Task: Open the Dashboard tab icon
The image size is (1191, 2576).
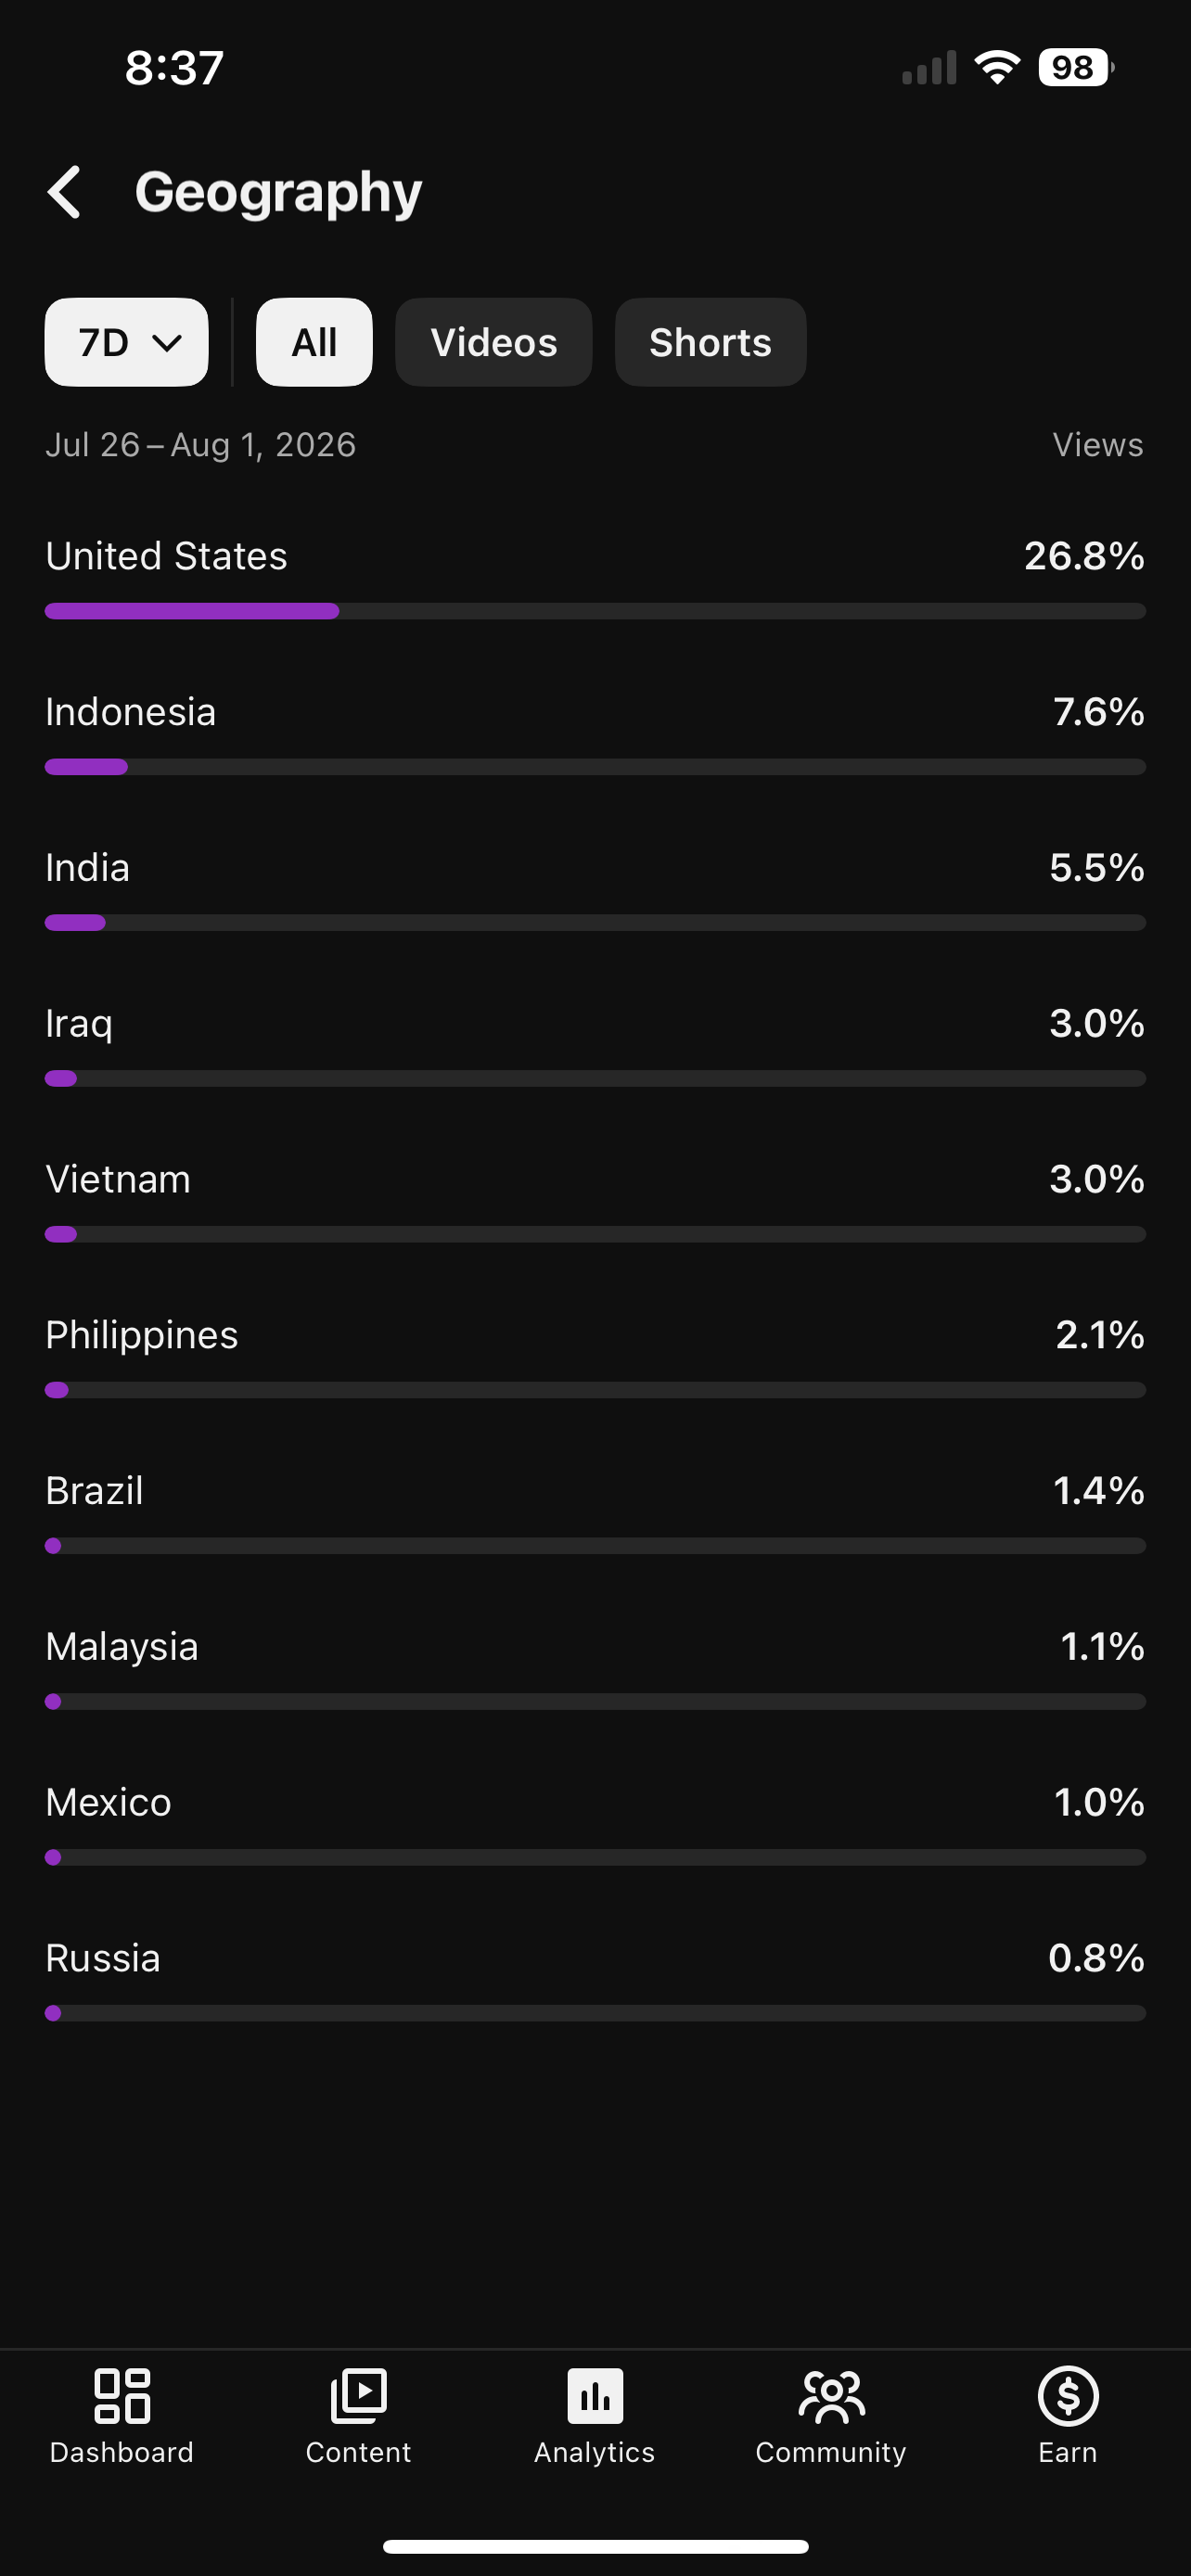Action: tap(122, 2396)
